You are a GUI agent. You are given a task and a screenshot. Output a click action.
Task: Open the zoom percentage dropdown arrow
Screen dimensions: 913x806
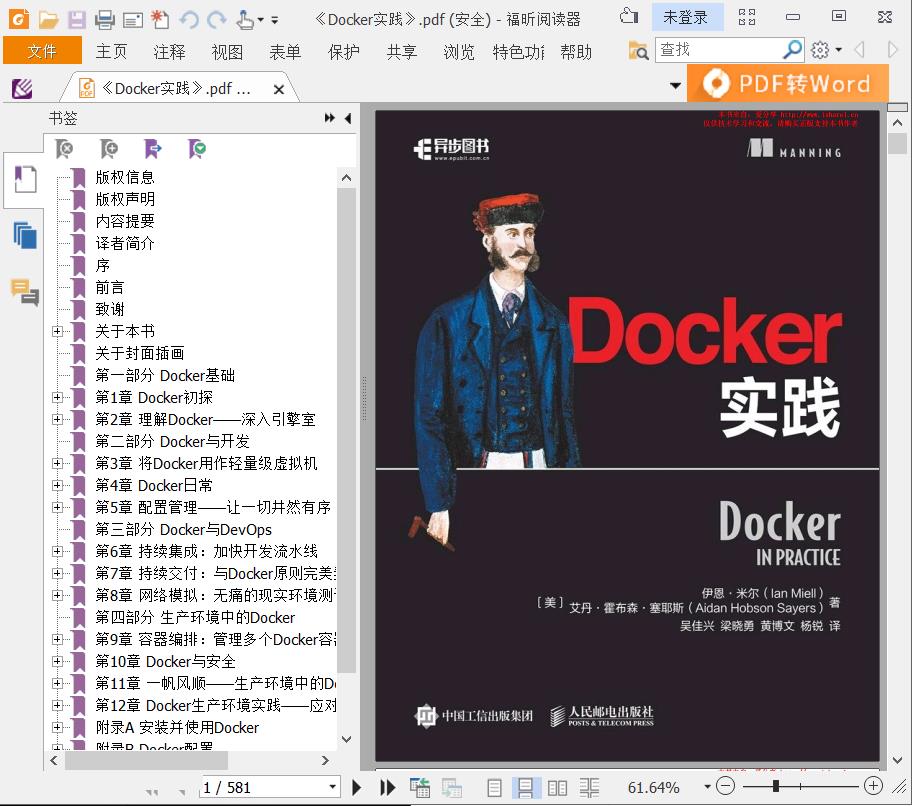click(707, 787)
